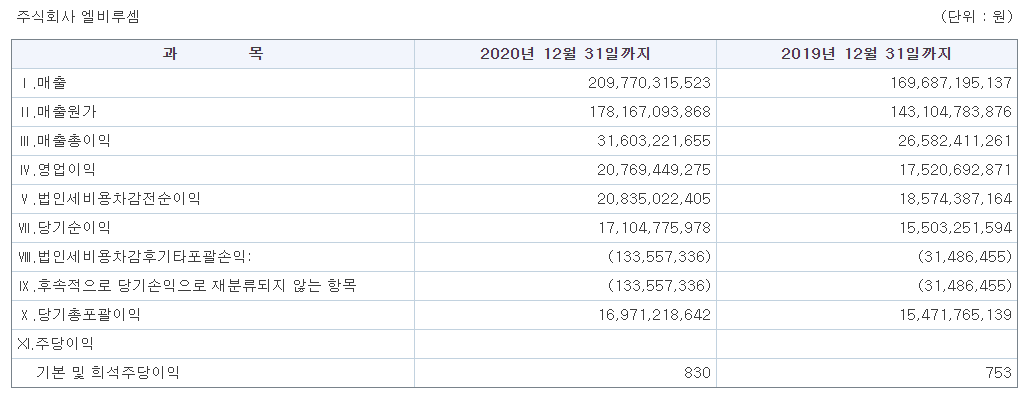
Task: Select the Ⅹ.당기총포괄이익 row label
Action: point(80,314)
